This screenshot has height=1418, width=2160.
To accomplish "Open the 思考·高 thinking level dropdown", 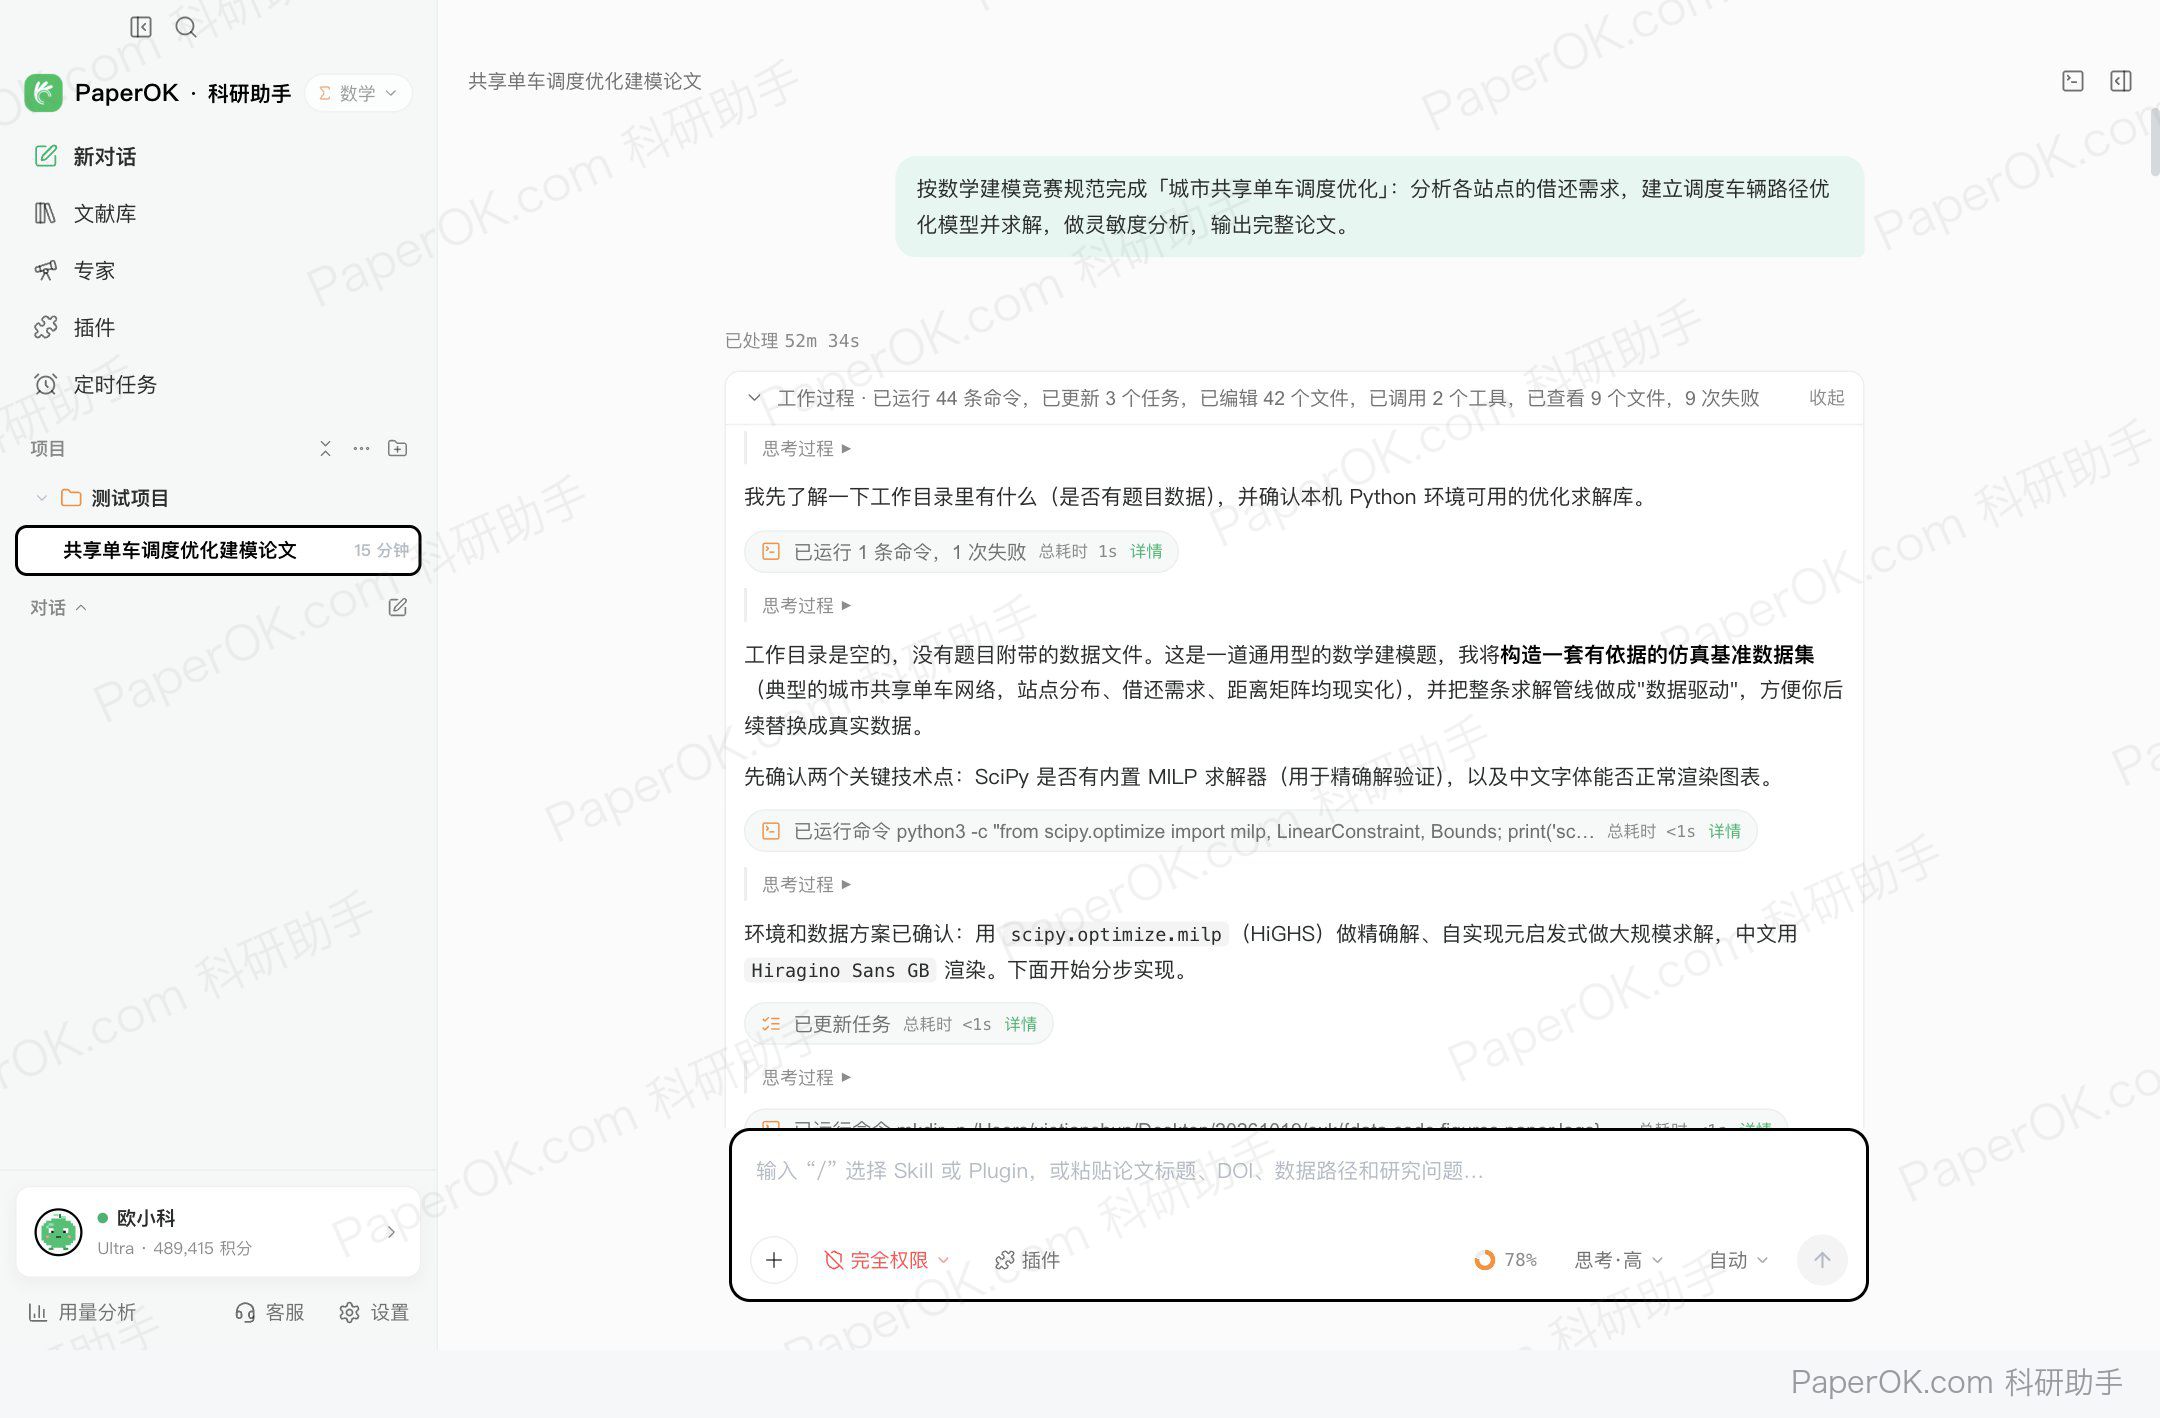I will click(x=1618, y=1260).
